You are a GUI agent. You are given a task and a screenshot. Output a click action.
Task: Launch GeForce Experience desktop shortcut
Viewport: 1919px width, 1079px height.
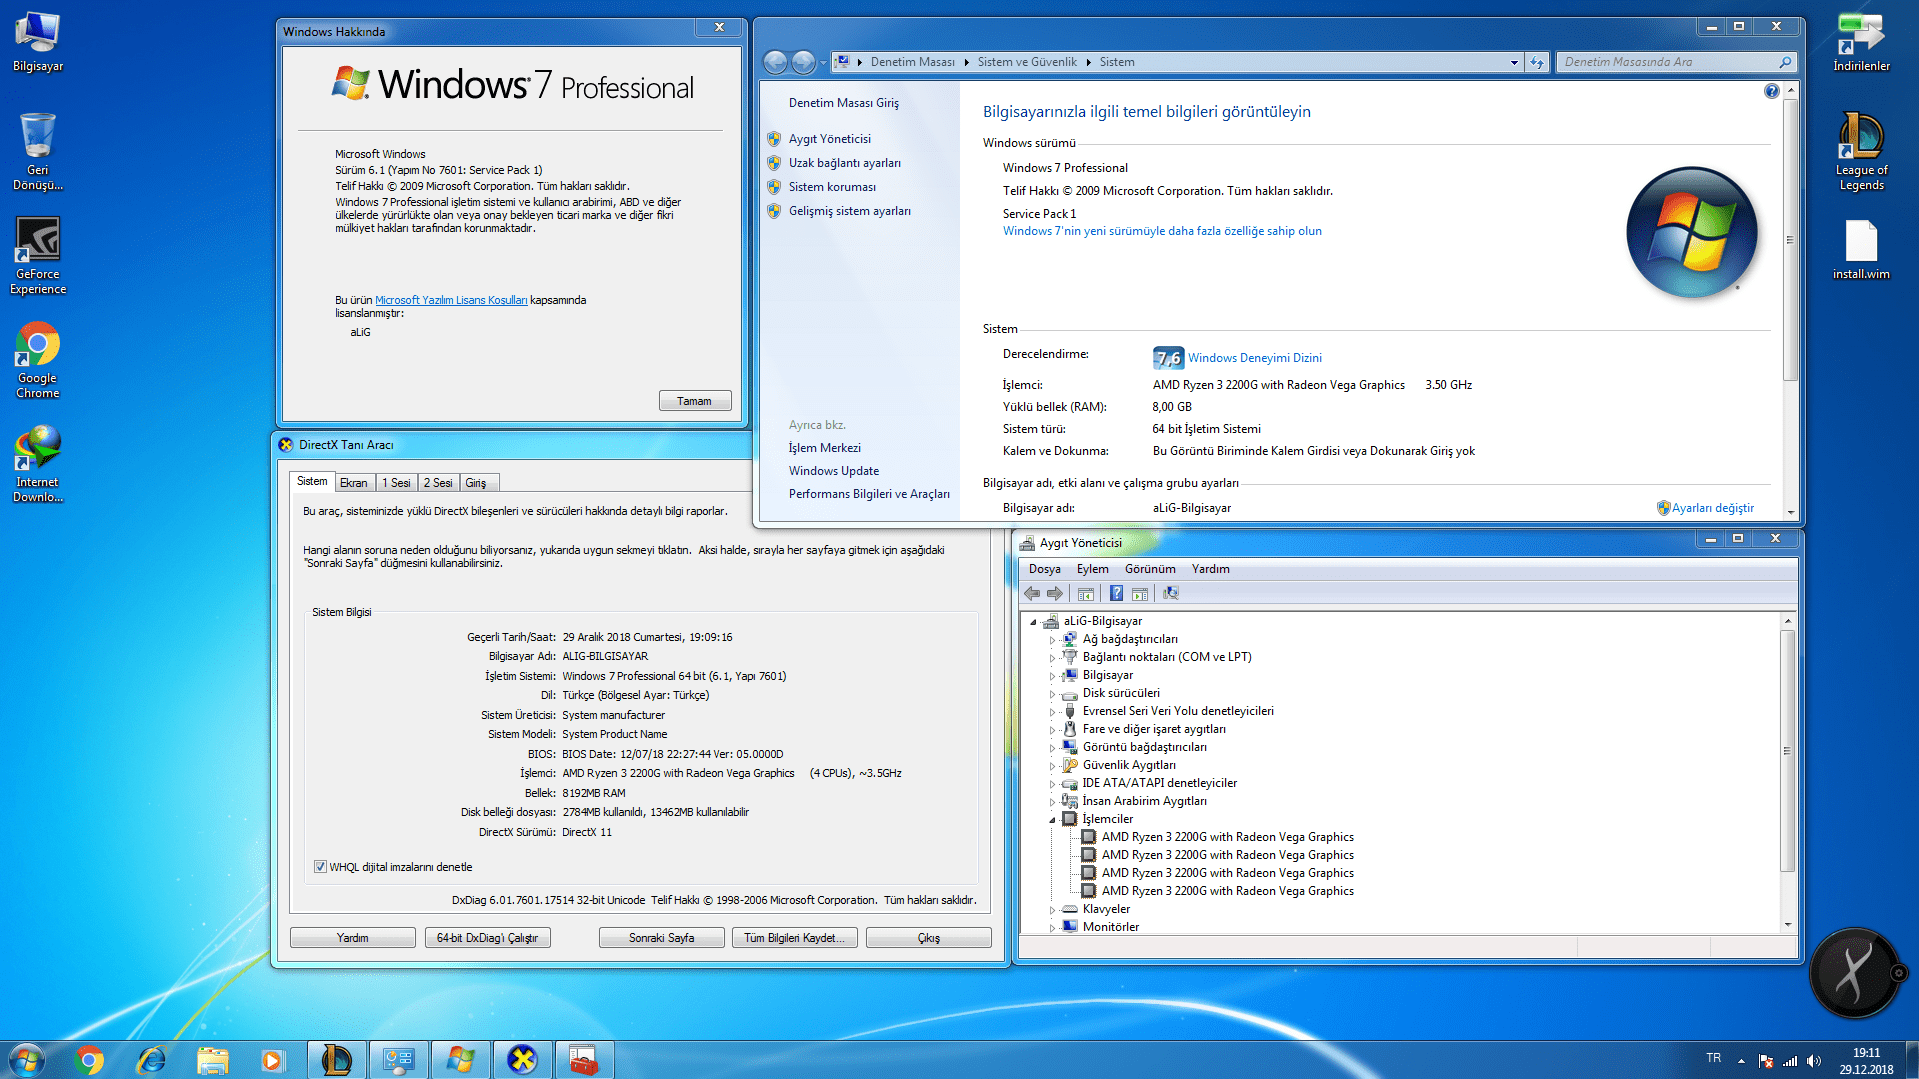tap(38, 256)
